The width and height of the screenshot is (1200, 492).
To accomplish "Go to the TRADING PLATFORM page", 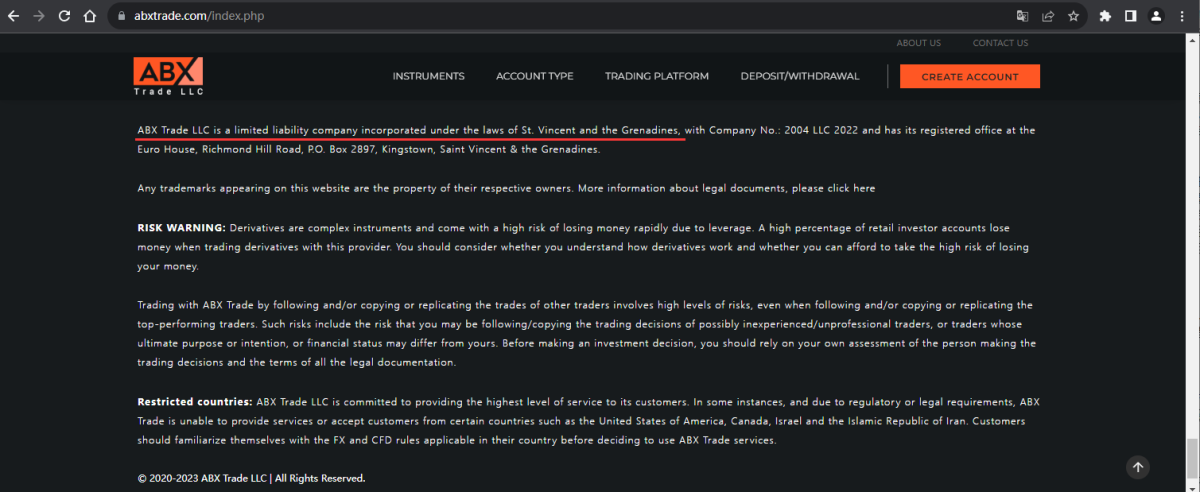I will click(x=656, y=77).
